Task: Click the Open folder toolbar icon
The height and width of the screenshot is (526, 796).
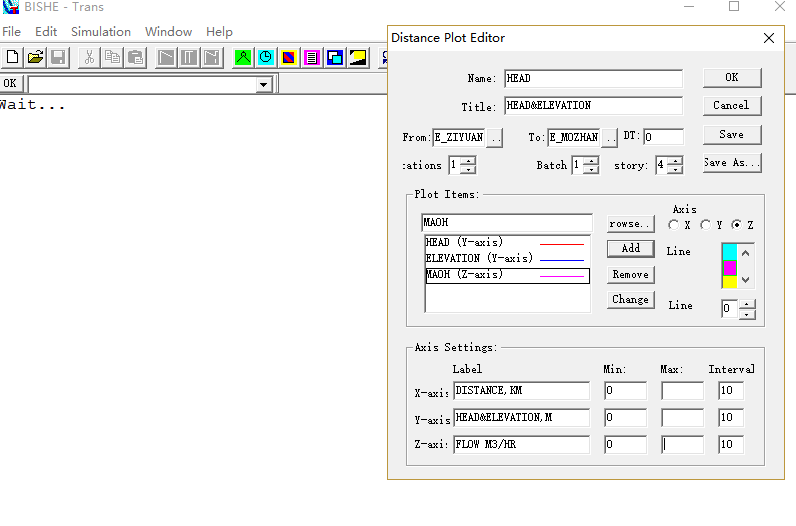Action: (x=35, y=58)
